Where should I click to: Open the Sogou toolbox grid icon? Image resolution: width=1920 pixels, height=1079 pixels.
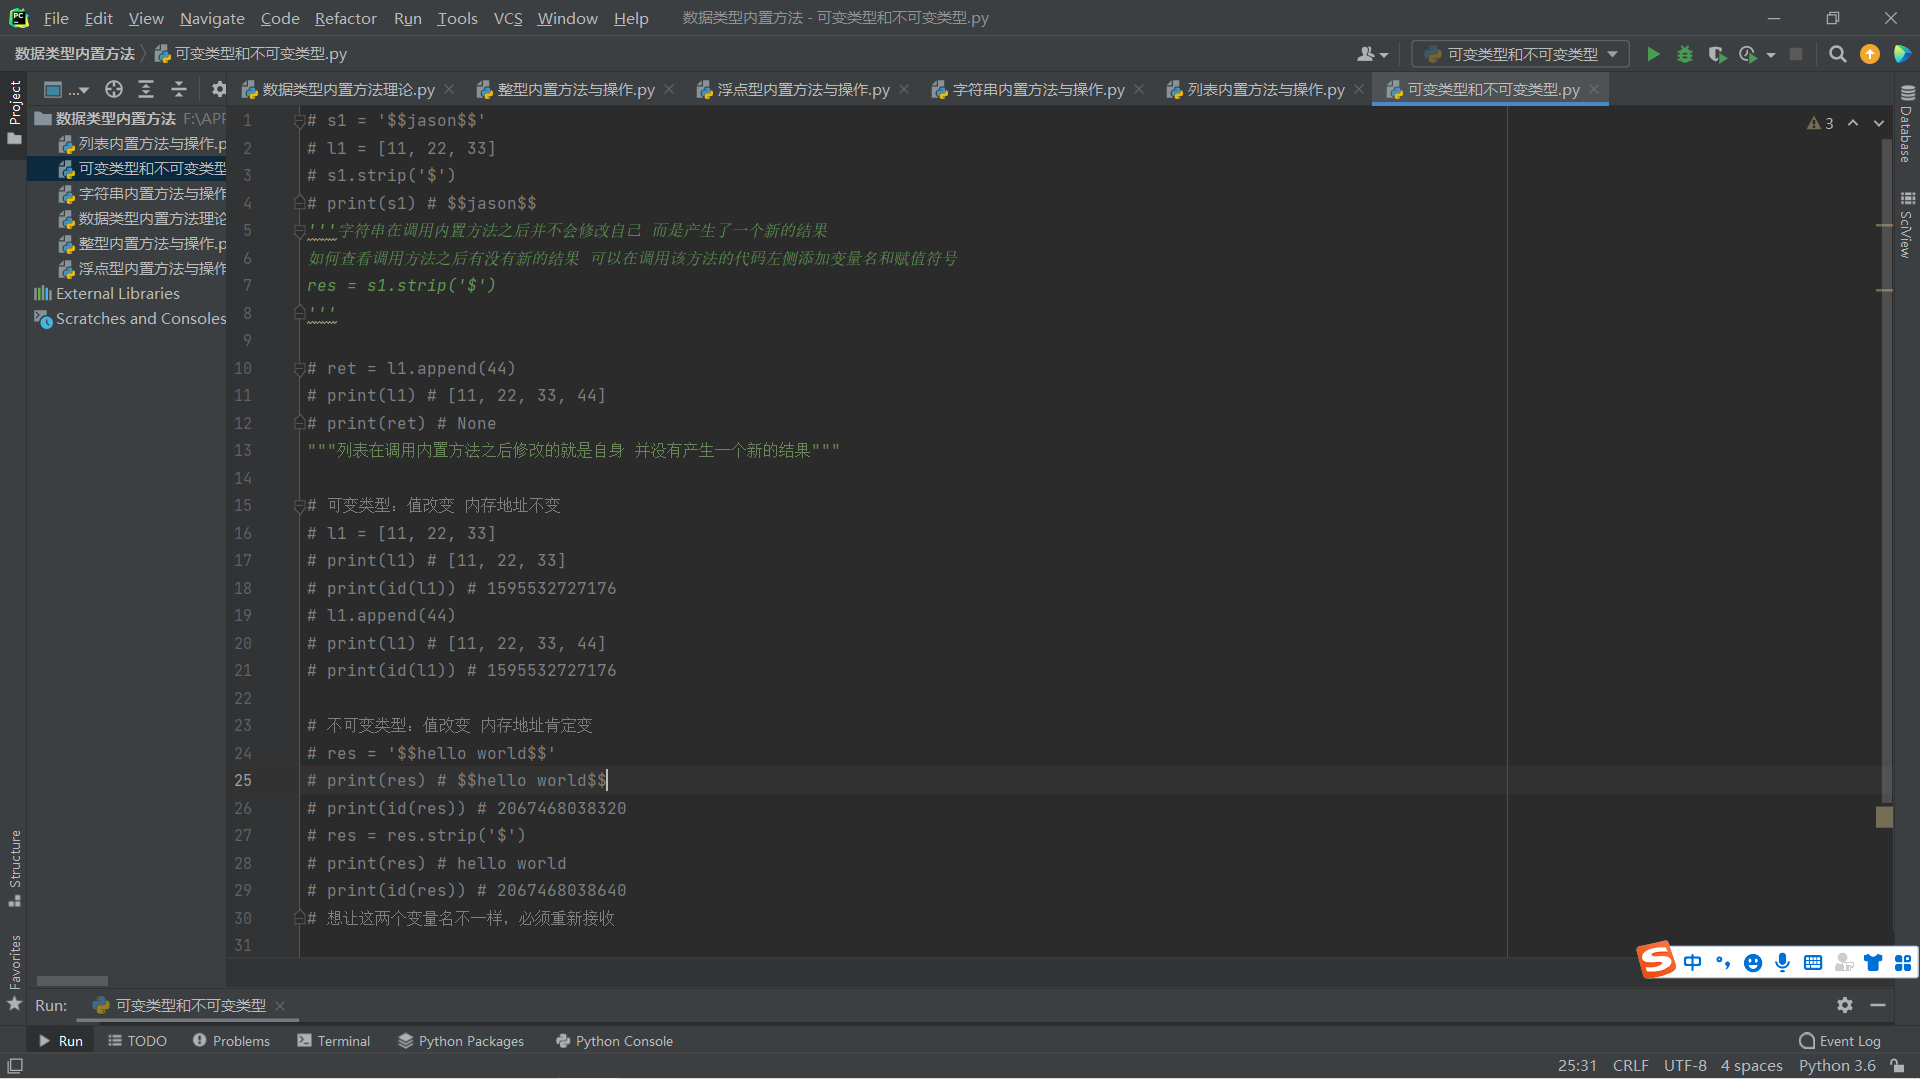[1903, 962]
